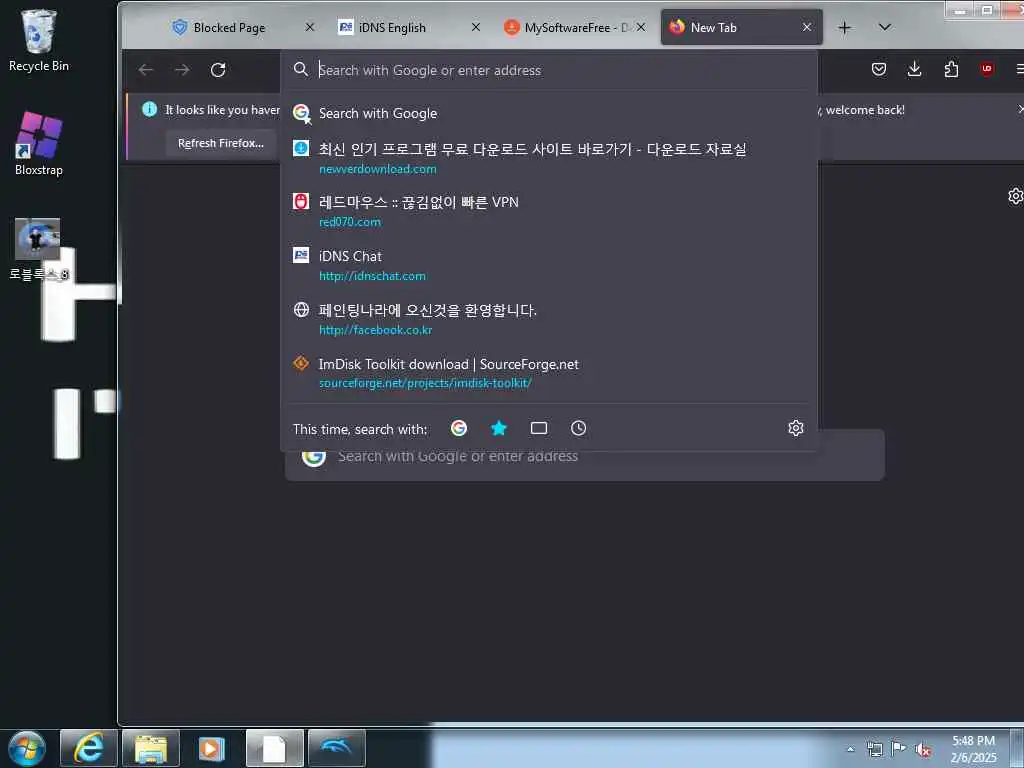
Task: Click the dolphin app taskbar icon
Action: coord(336,748)
